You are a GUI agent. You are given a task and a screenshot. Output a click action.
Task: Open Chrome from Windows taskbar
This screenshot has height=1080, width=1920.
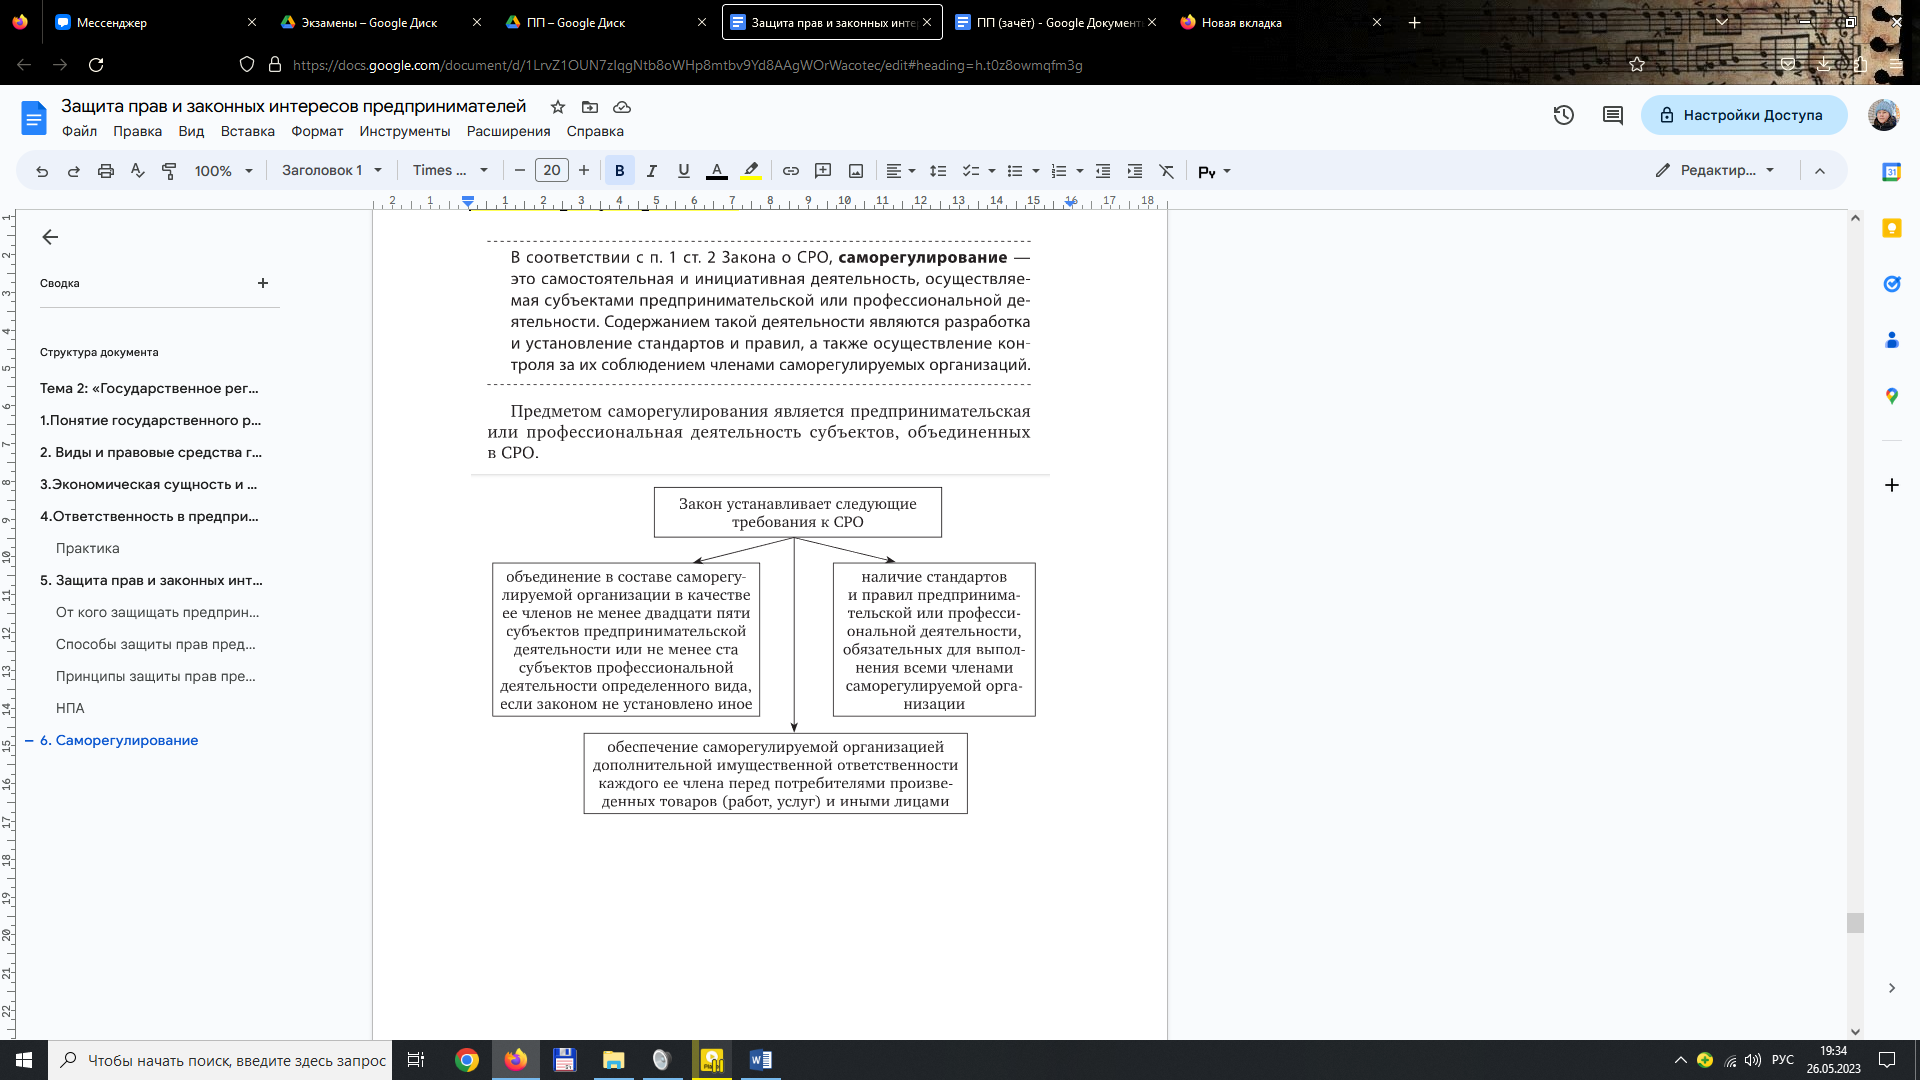coord(467,1060)
